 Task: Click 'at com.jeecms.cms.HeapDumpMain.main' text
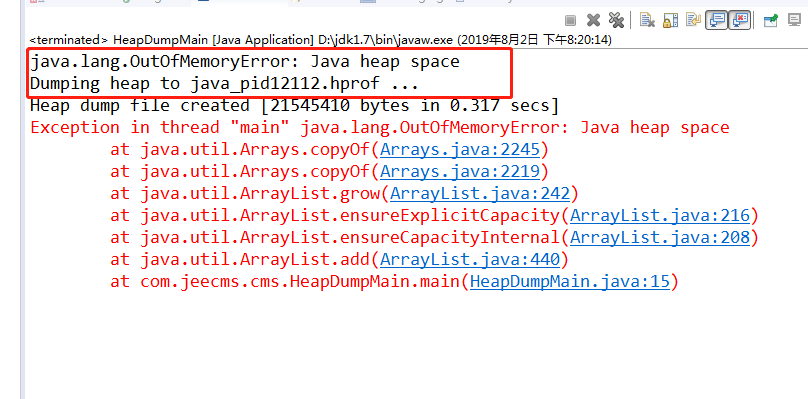[x=285, y=282]
